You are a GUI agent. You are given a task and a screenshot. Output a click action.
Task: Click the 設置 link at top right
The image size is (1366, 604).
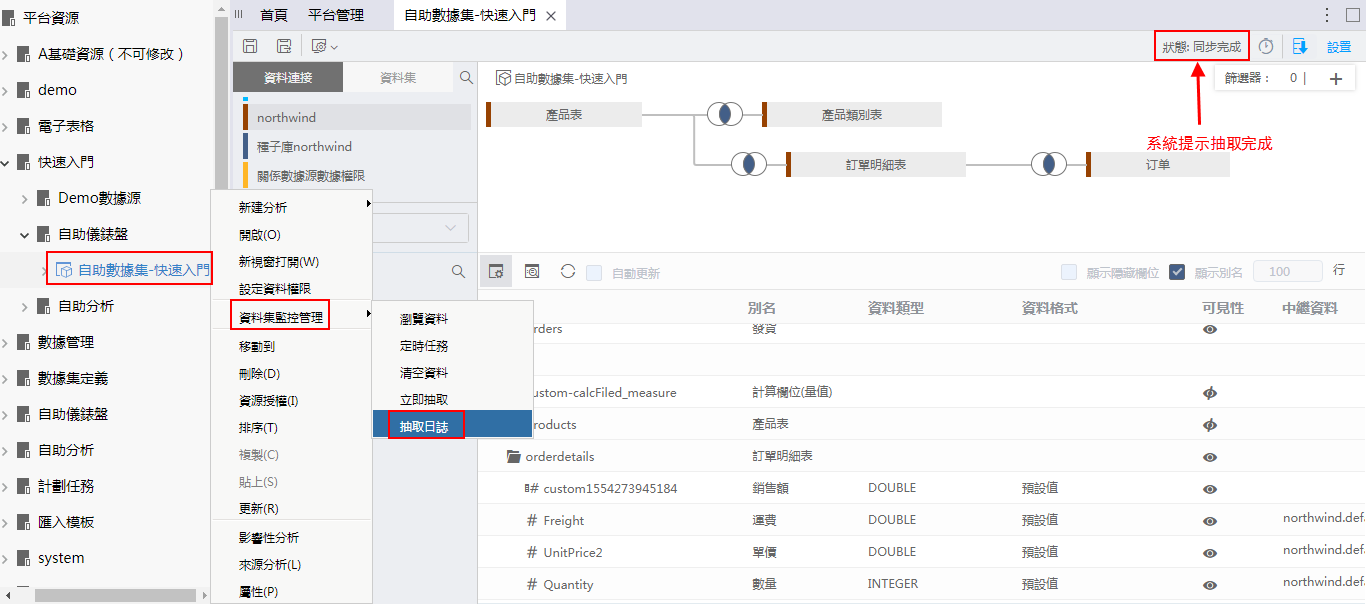[1338, 47]
